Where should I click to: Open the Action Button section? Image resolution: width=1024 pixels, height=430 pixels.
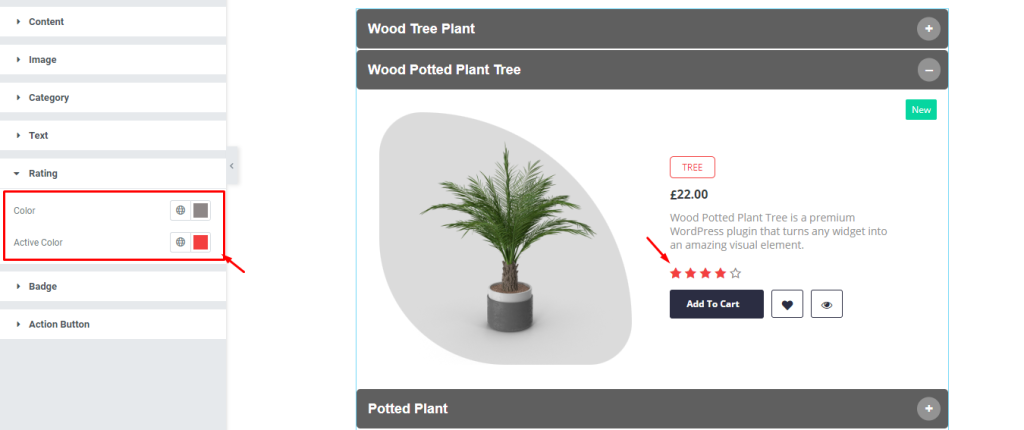[x=113, y=324]
